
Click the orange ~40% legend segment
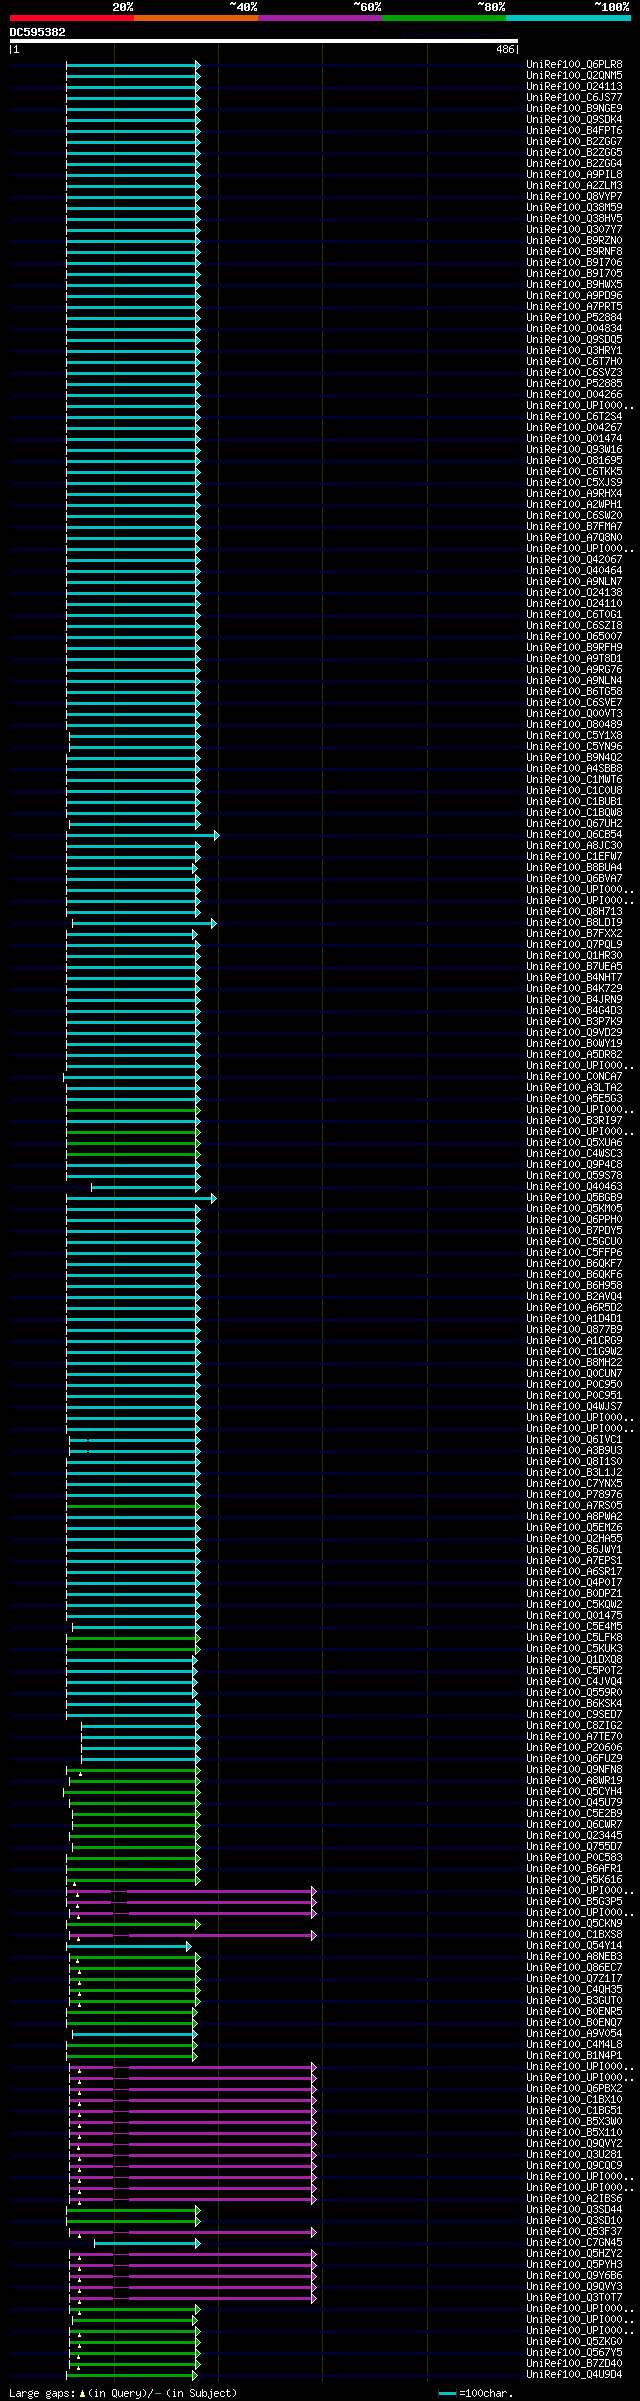[x=196, y=18]
